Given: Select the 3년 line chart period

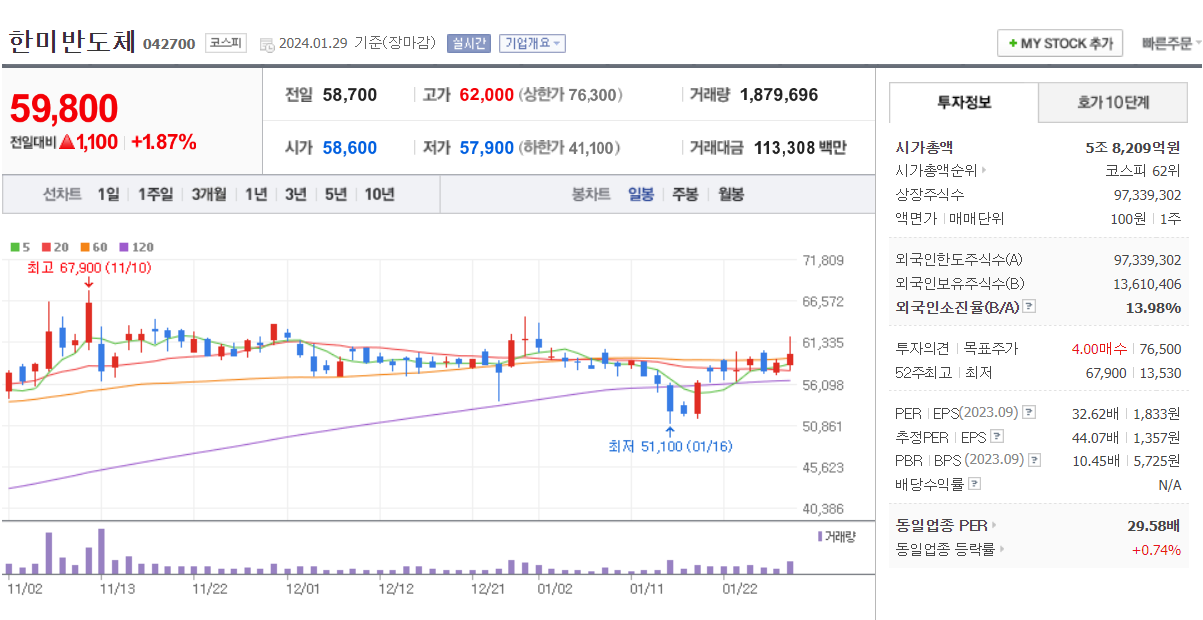Looking at the screenshot, I should coord(295,194).
